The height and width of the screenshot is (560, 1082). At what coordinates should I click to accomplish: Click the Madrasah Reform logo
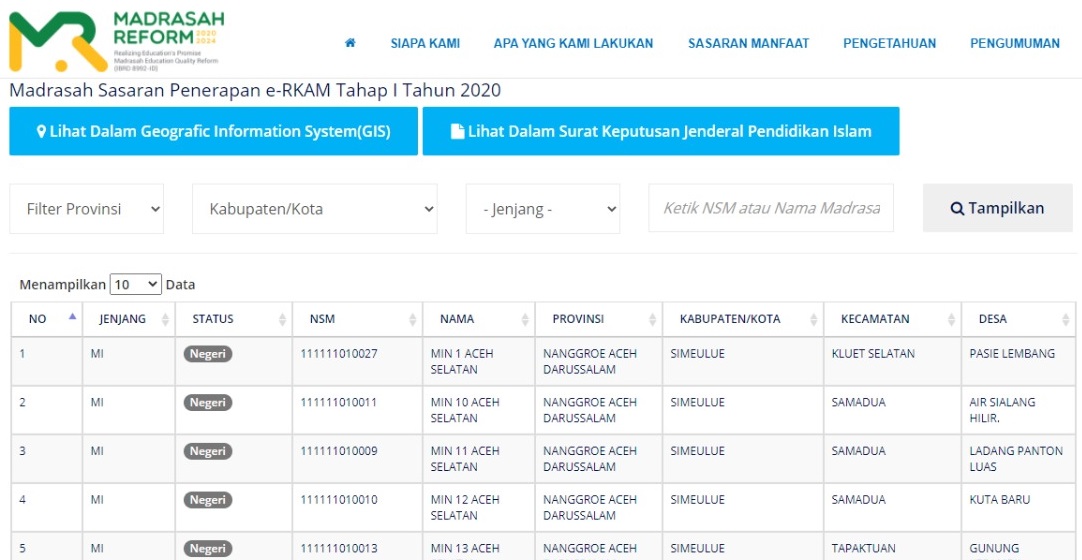coord(117,41)
